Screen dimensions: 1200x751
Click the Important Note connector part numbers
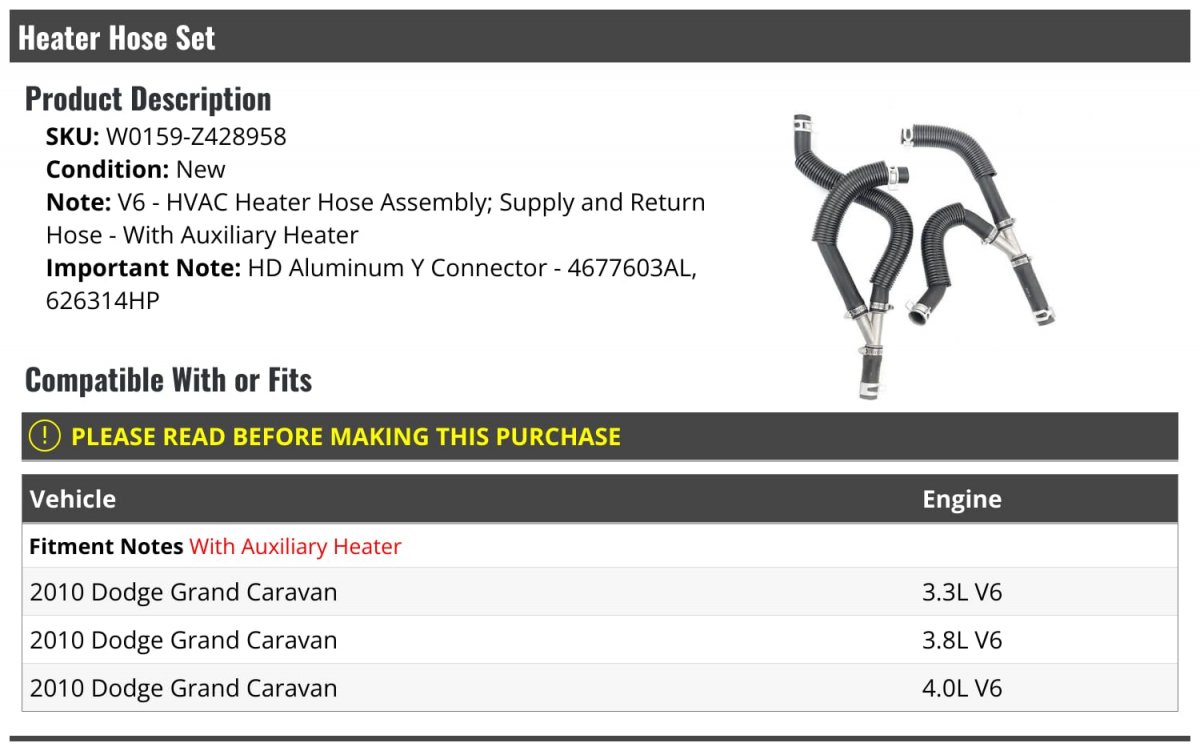pyautogui.click(x=375, y=284)
